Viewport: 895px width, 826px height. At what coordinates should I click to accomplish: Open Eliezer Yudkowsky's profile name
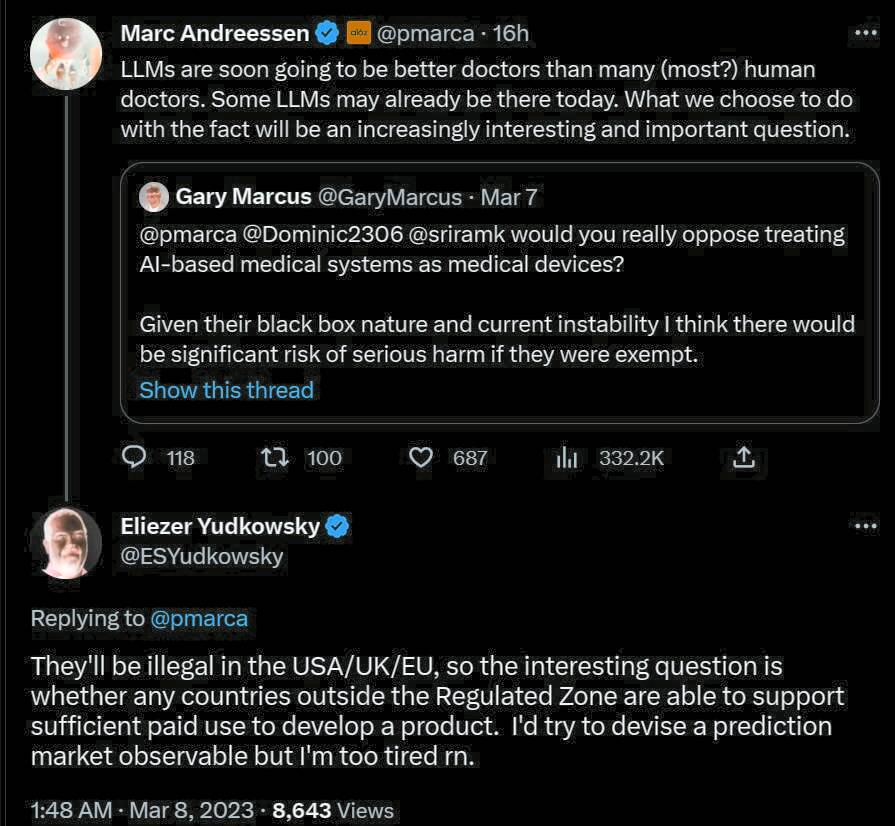(x=220, y=526)
